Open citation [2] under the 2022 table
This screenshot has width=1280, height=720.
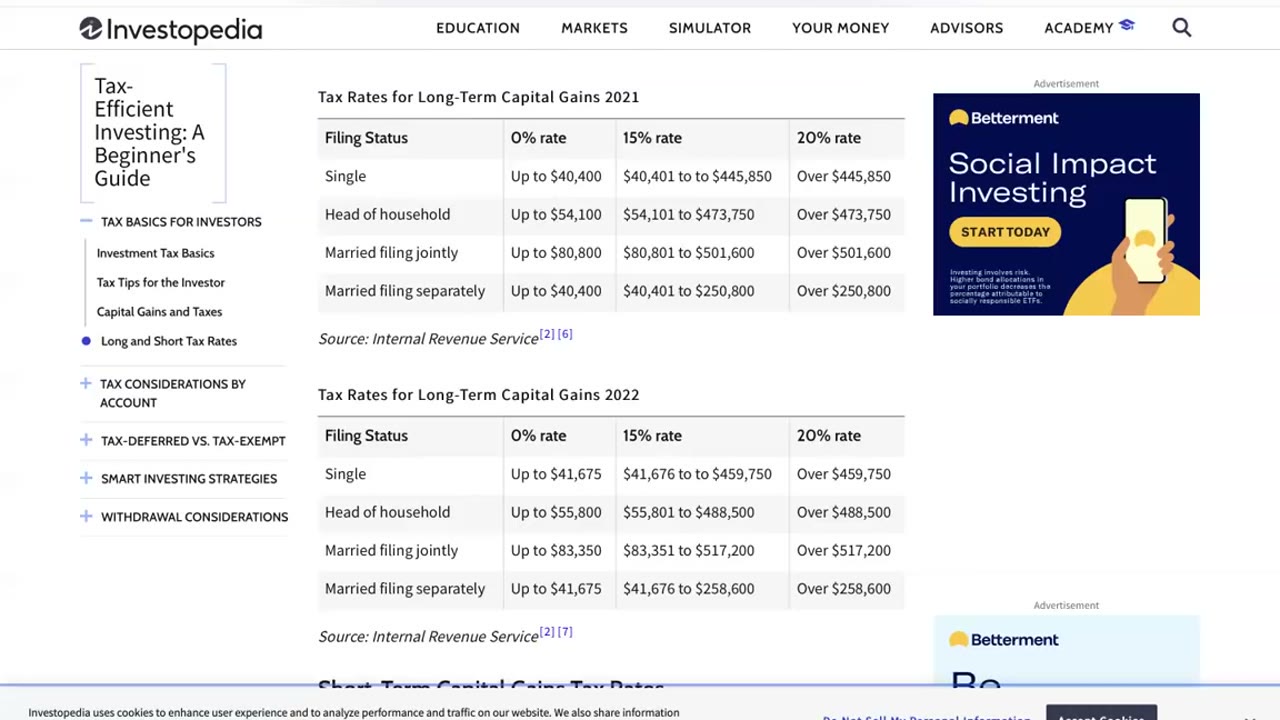pos(547,632)
